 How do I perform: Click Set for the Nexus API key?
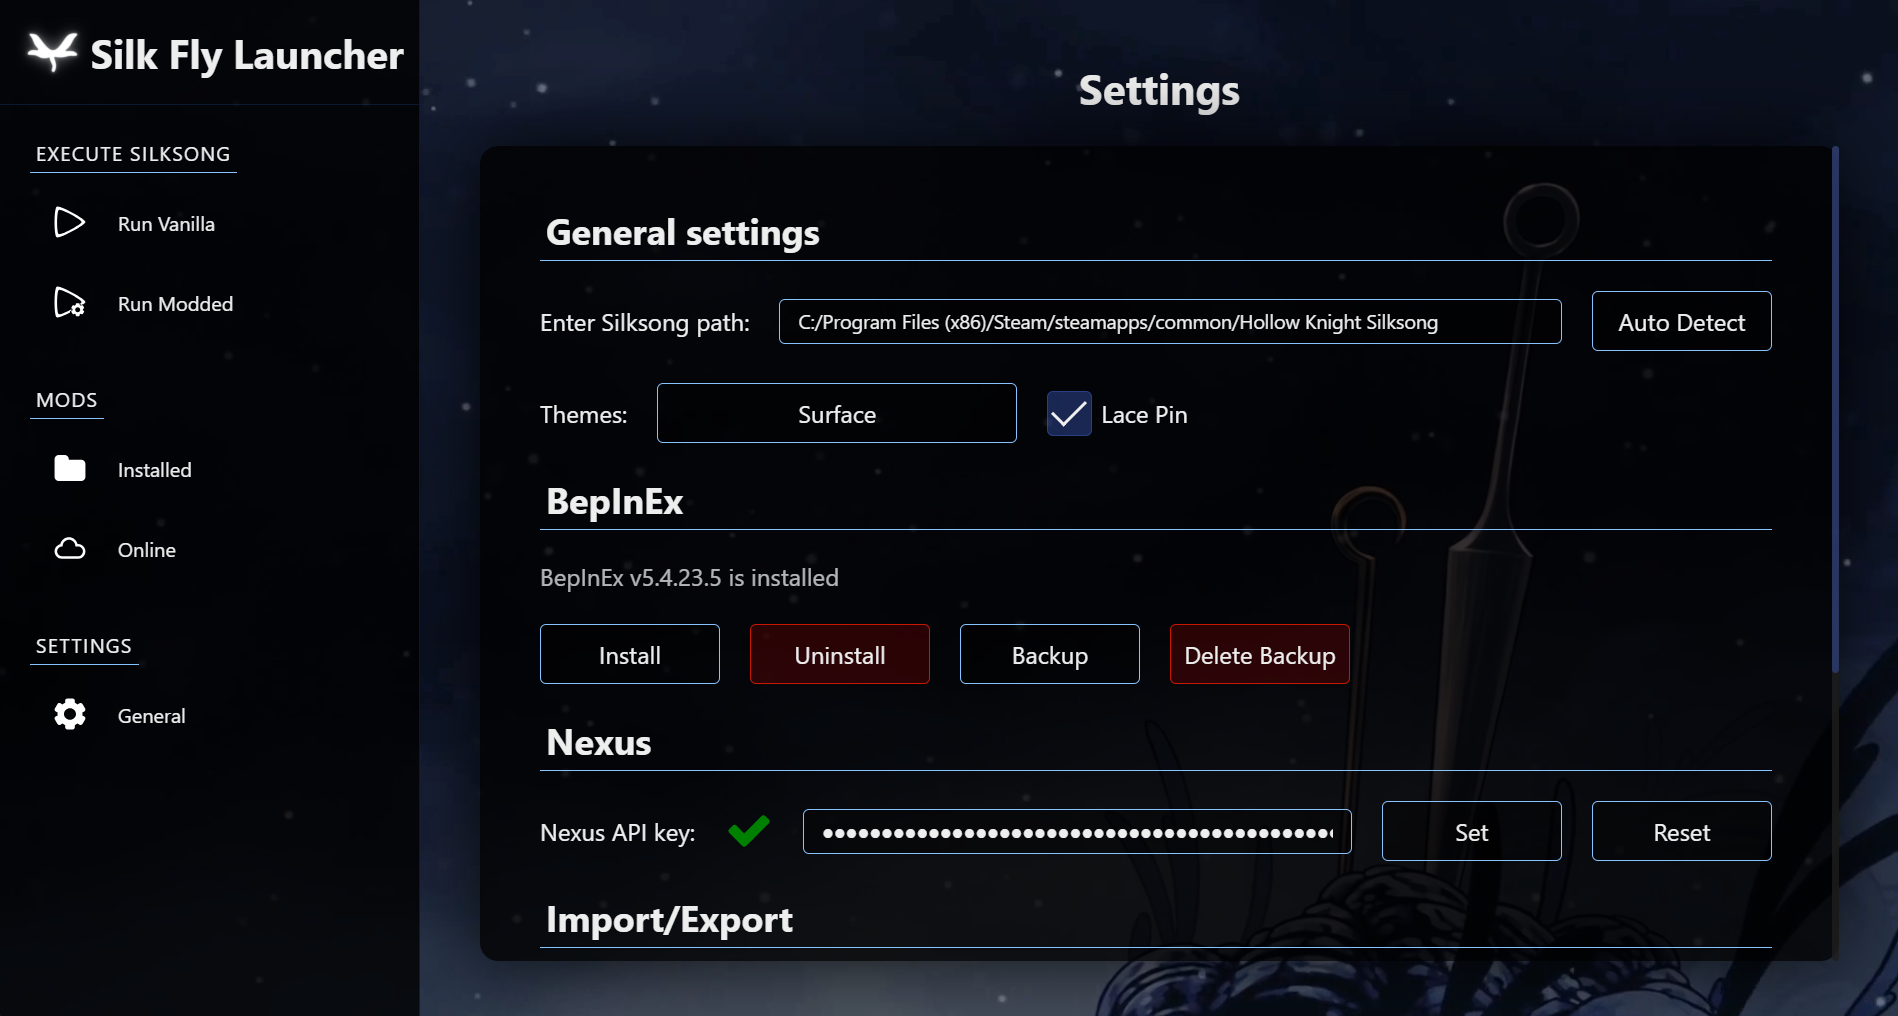[1471, 832]
